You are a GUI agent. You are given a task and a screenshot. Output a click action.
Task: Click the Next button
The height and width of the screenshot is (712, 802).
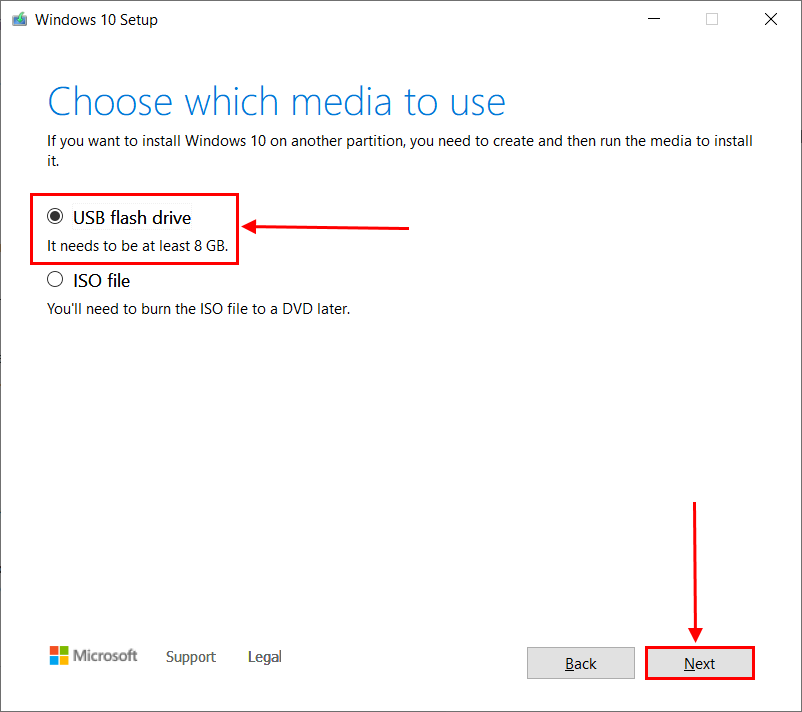(699, 663)
